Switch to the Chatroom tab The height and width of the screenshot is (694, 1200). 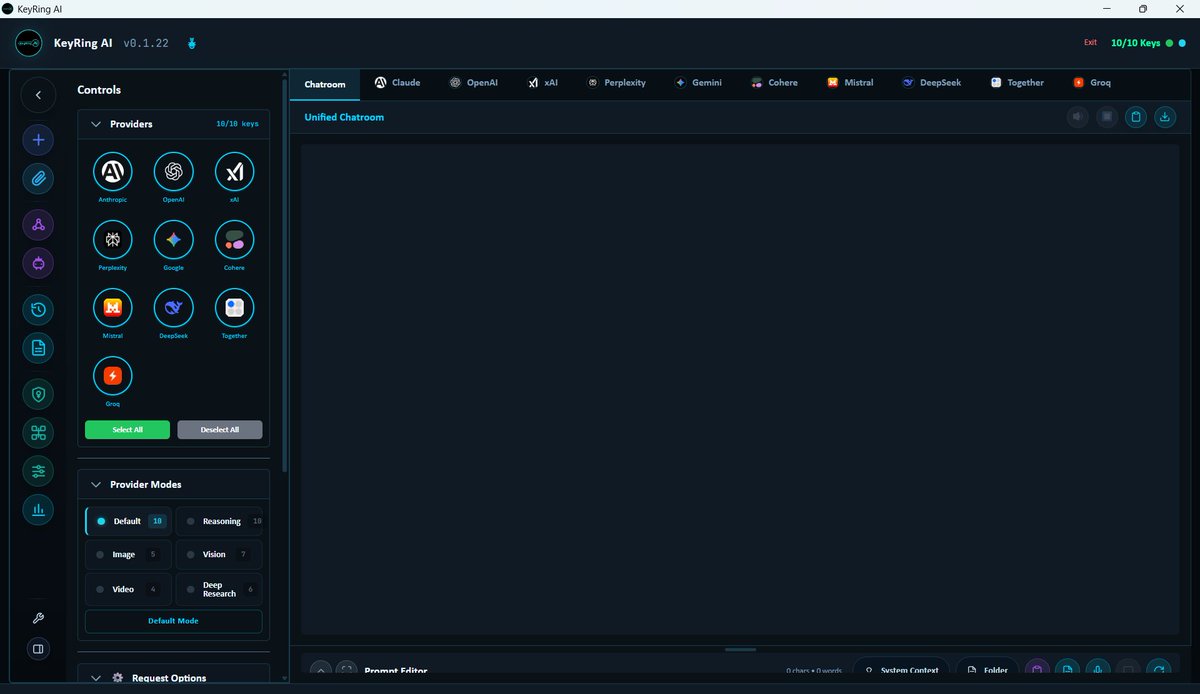pyautogui.click(x=325, y=84)
